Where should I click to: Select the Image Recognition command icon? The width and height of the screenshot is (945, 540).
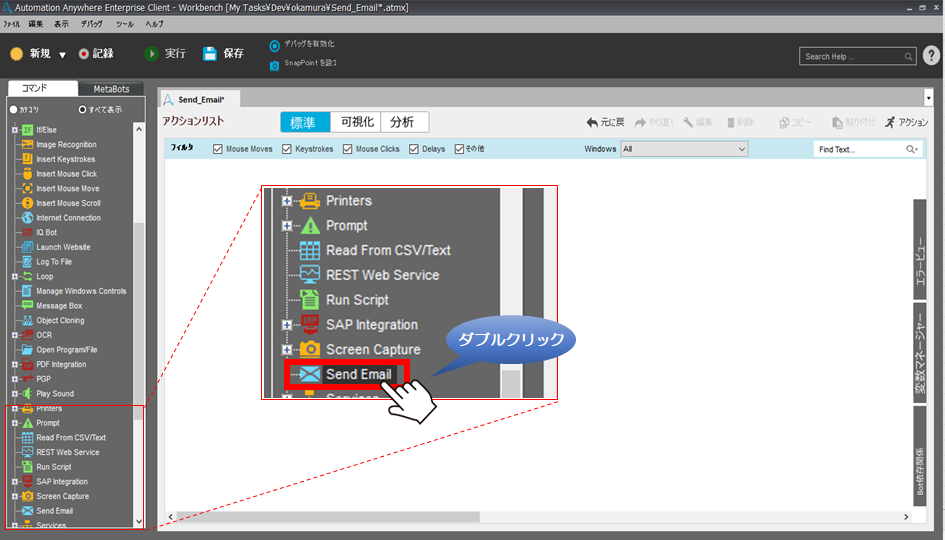click(27, 144)
